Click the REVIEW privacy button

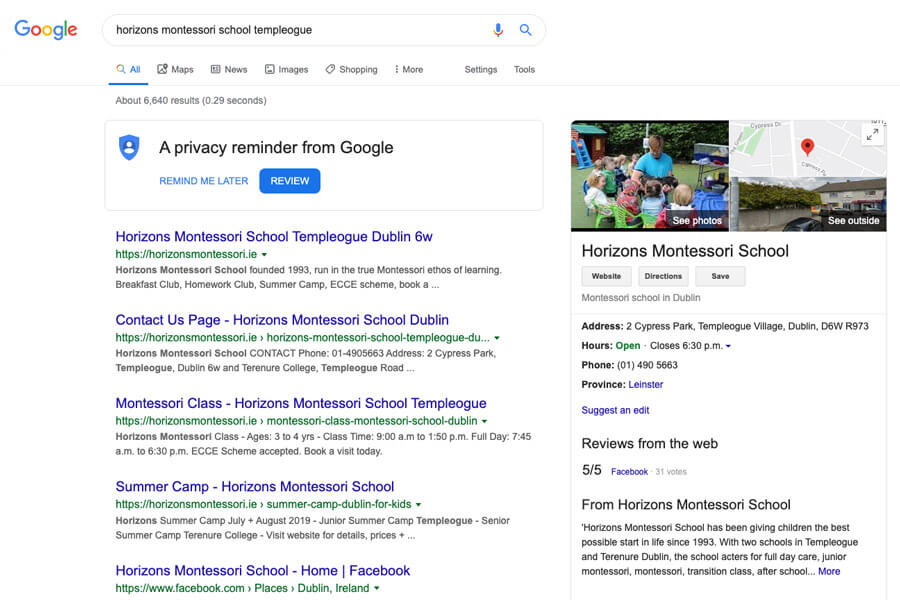pyautogui.click(x=290, y=181)
